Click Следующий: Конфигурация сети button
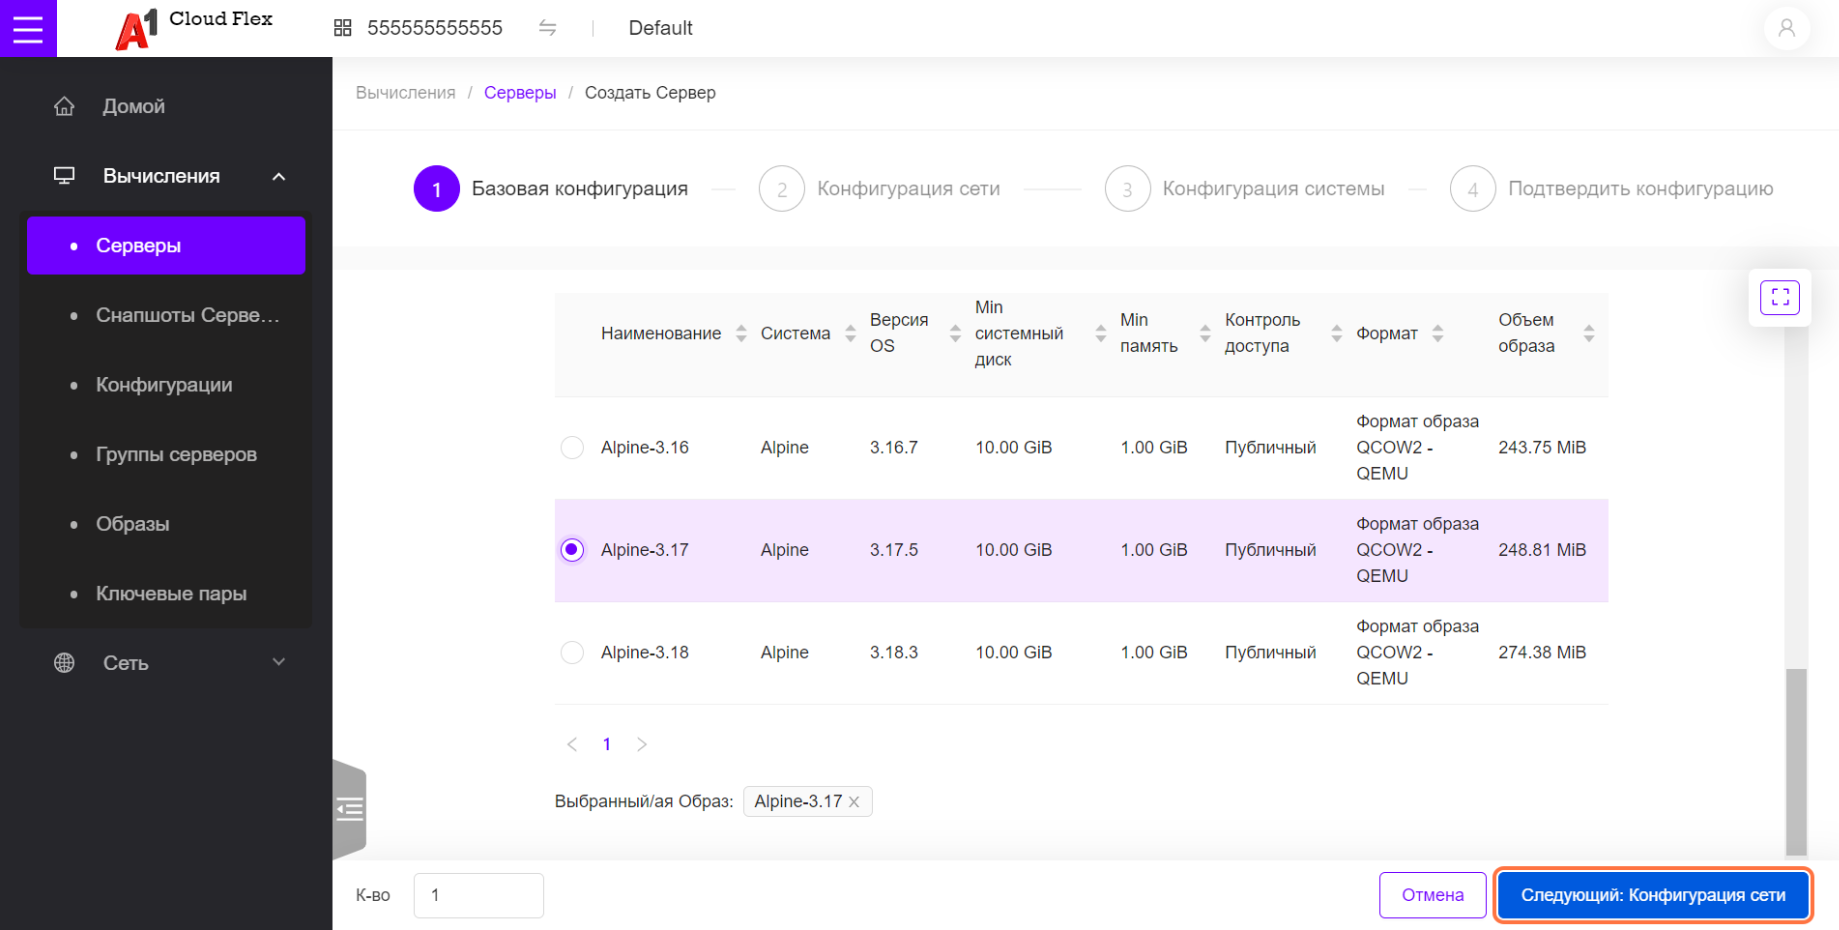The image size is (1839, 930). [1653, 895]
